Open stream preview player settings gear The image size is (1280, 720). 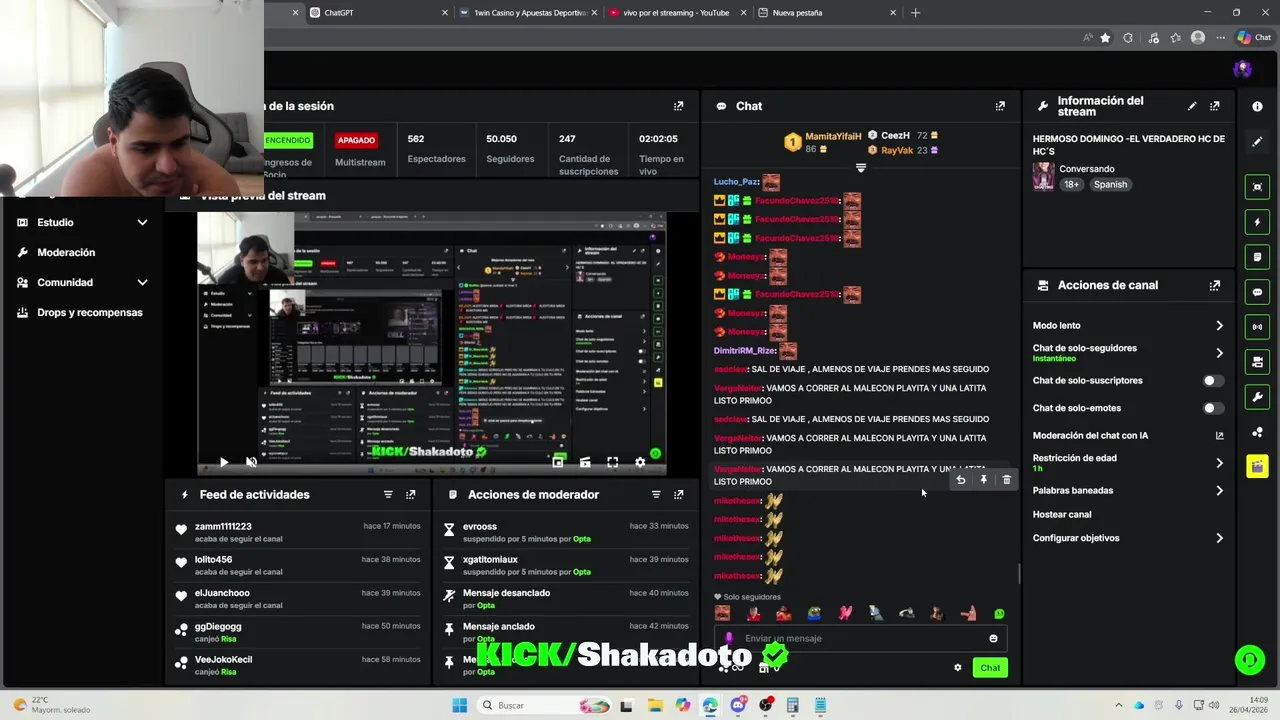(640, 462)
